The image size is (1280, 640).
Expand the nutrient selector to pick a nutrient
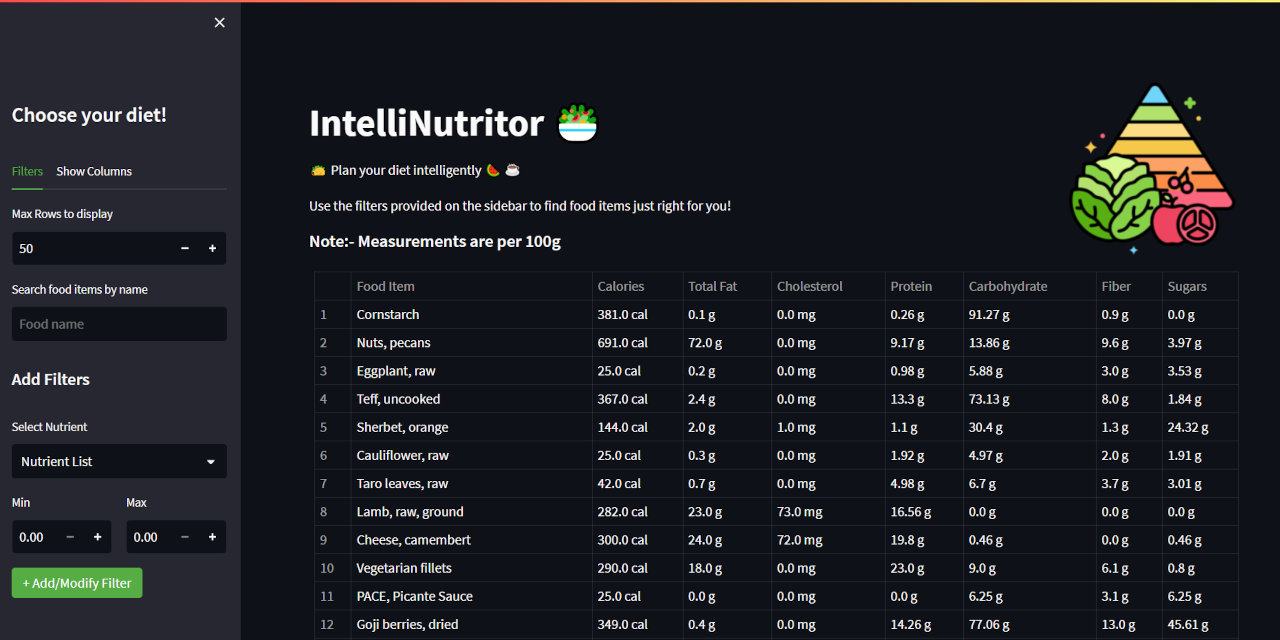tap(119, 461)
